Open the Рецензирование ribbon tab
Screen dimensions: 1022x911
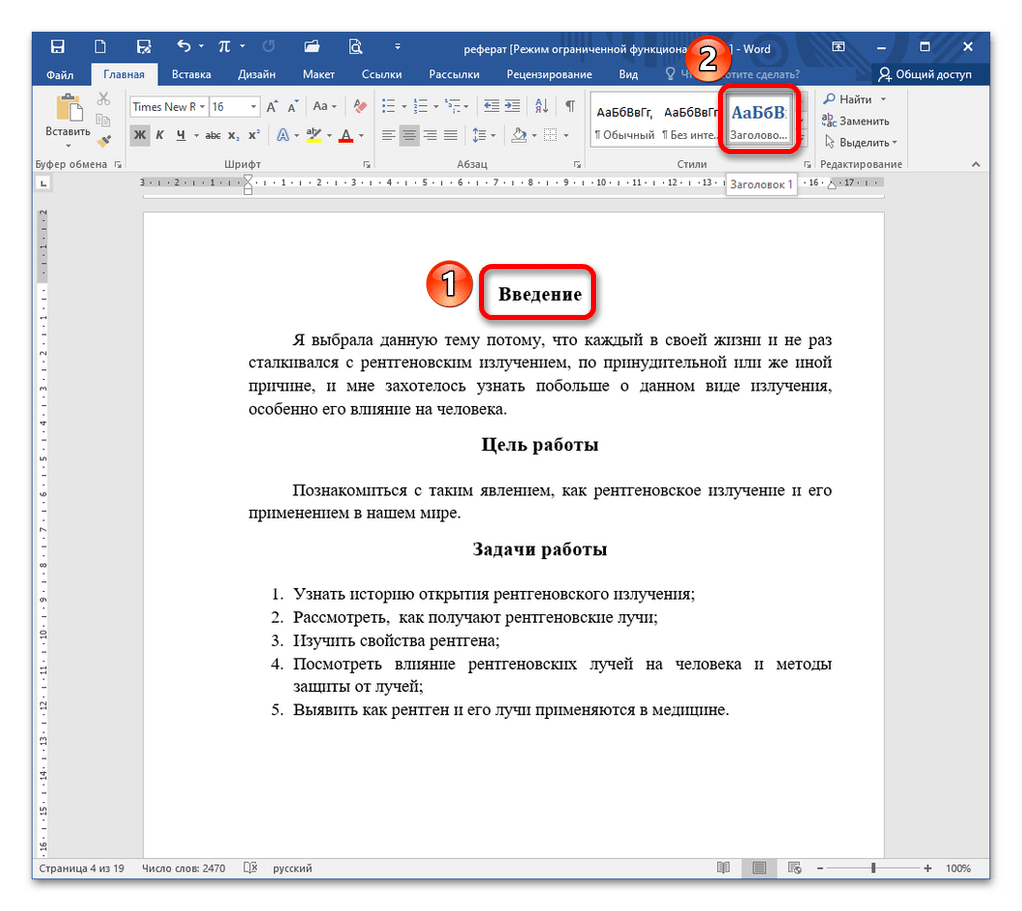(549, 74)
